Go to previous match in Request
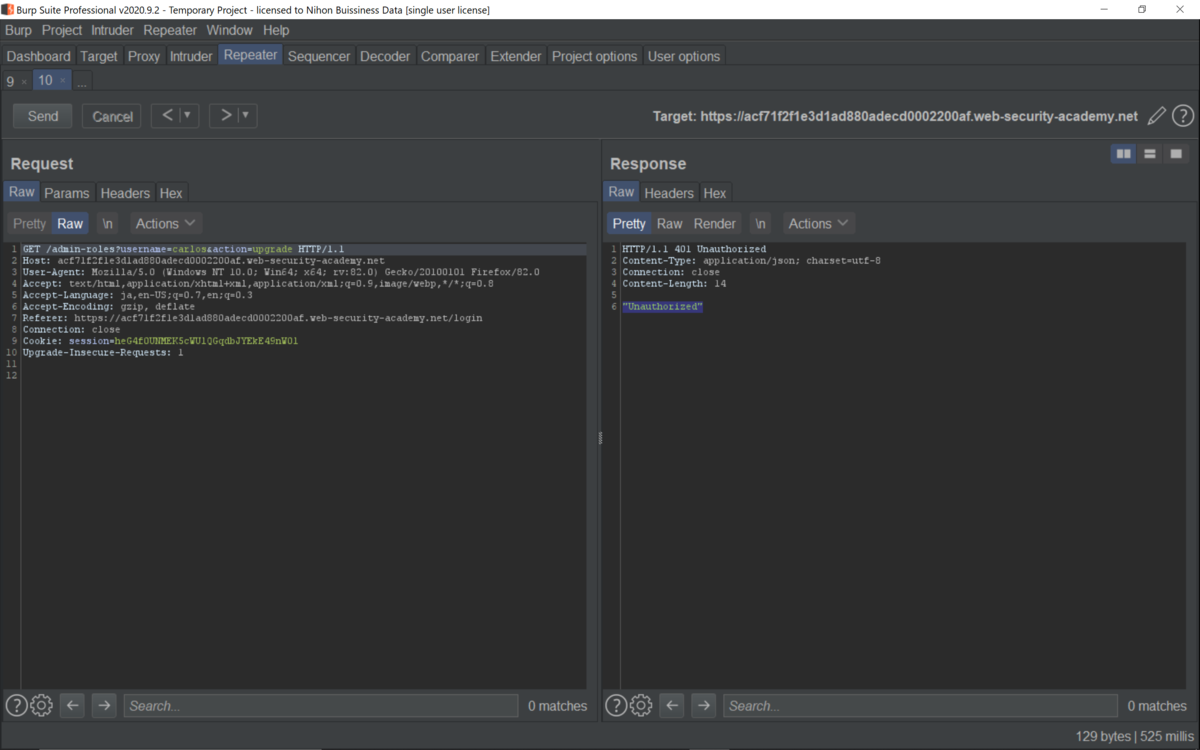This screenshot has height=750, width=1200. [72, 705]
